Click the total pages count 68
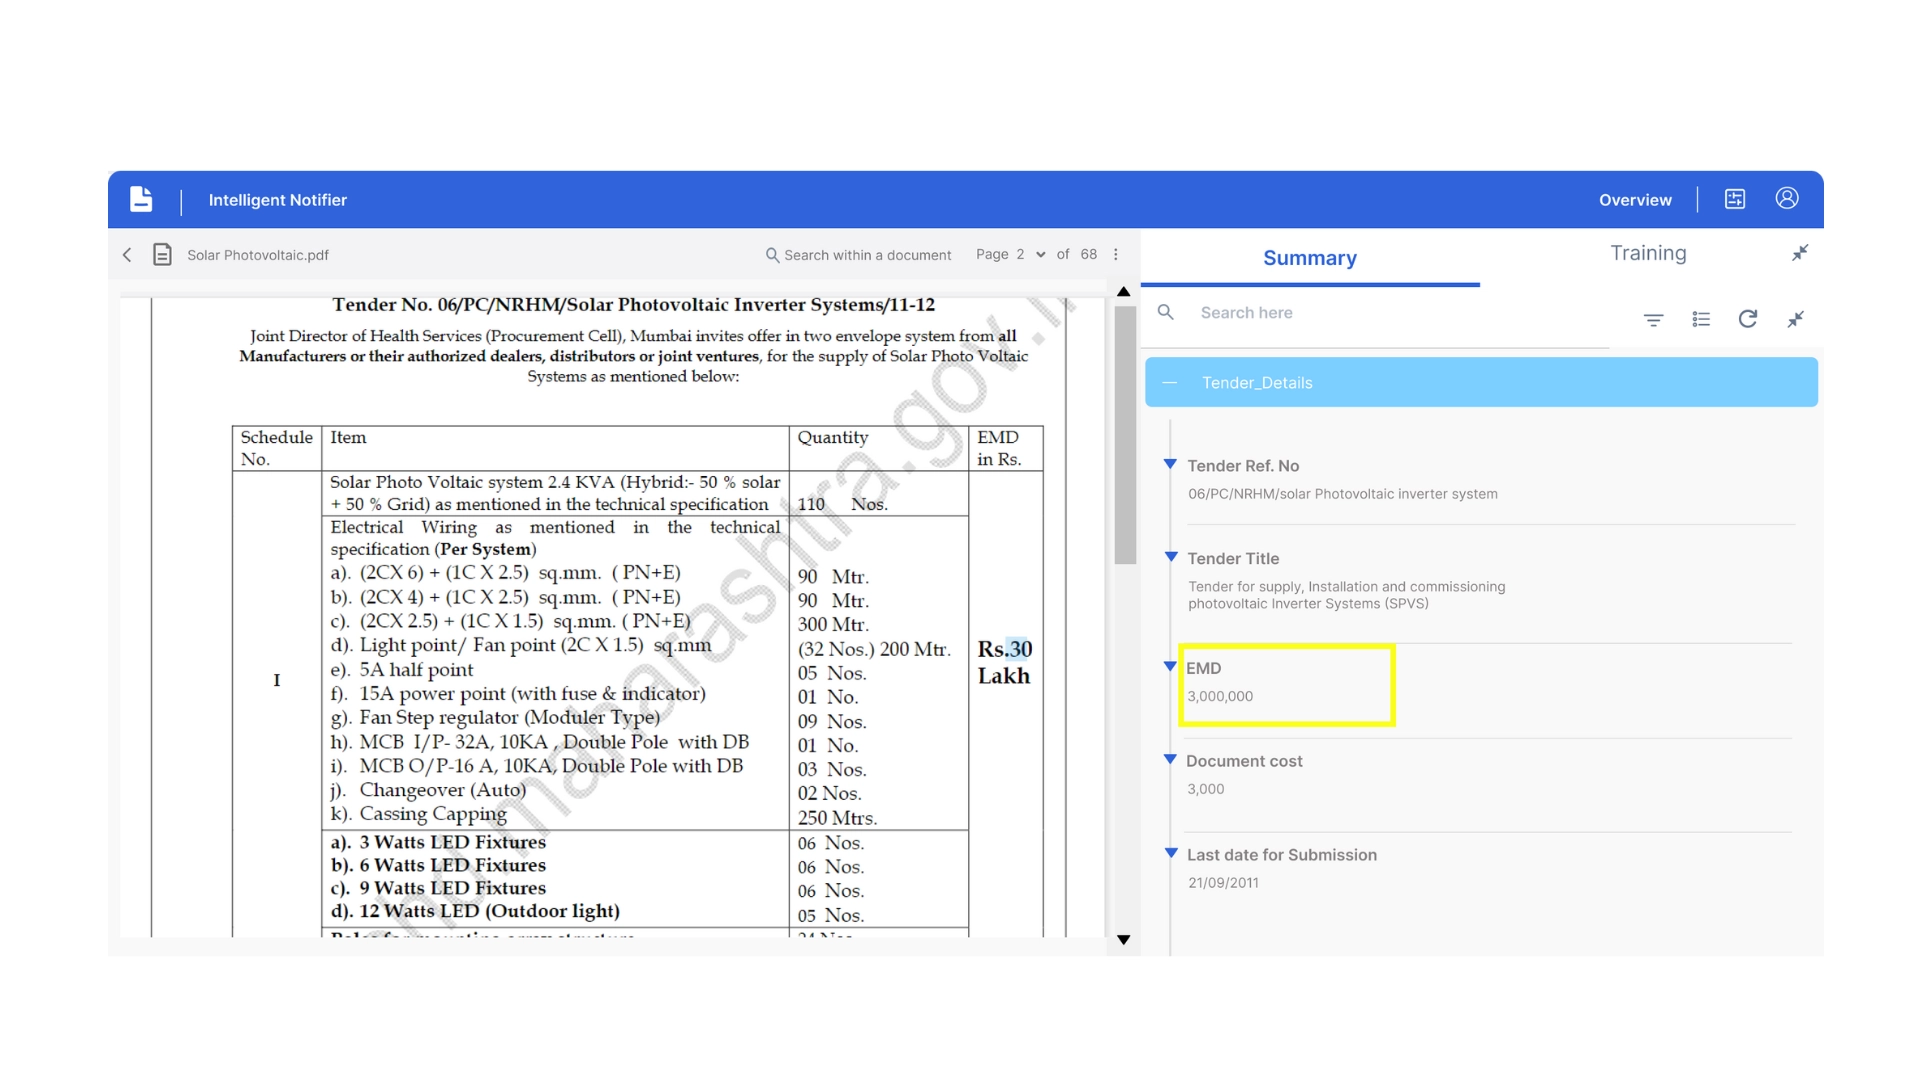Image resolution: width=1920 pixels, height=1080 pixels. 1088,254
